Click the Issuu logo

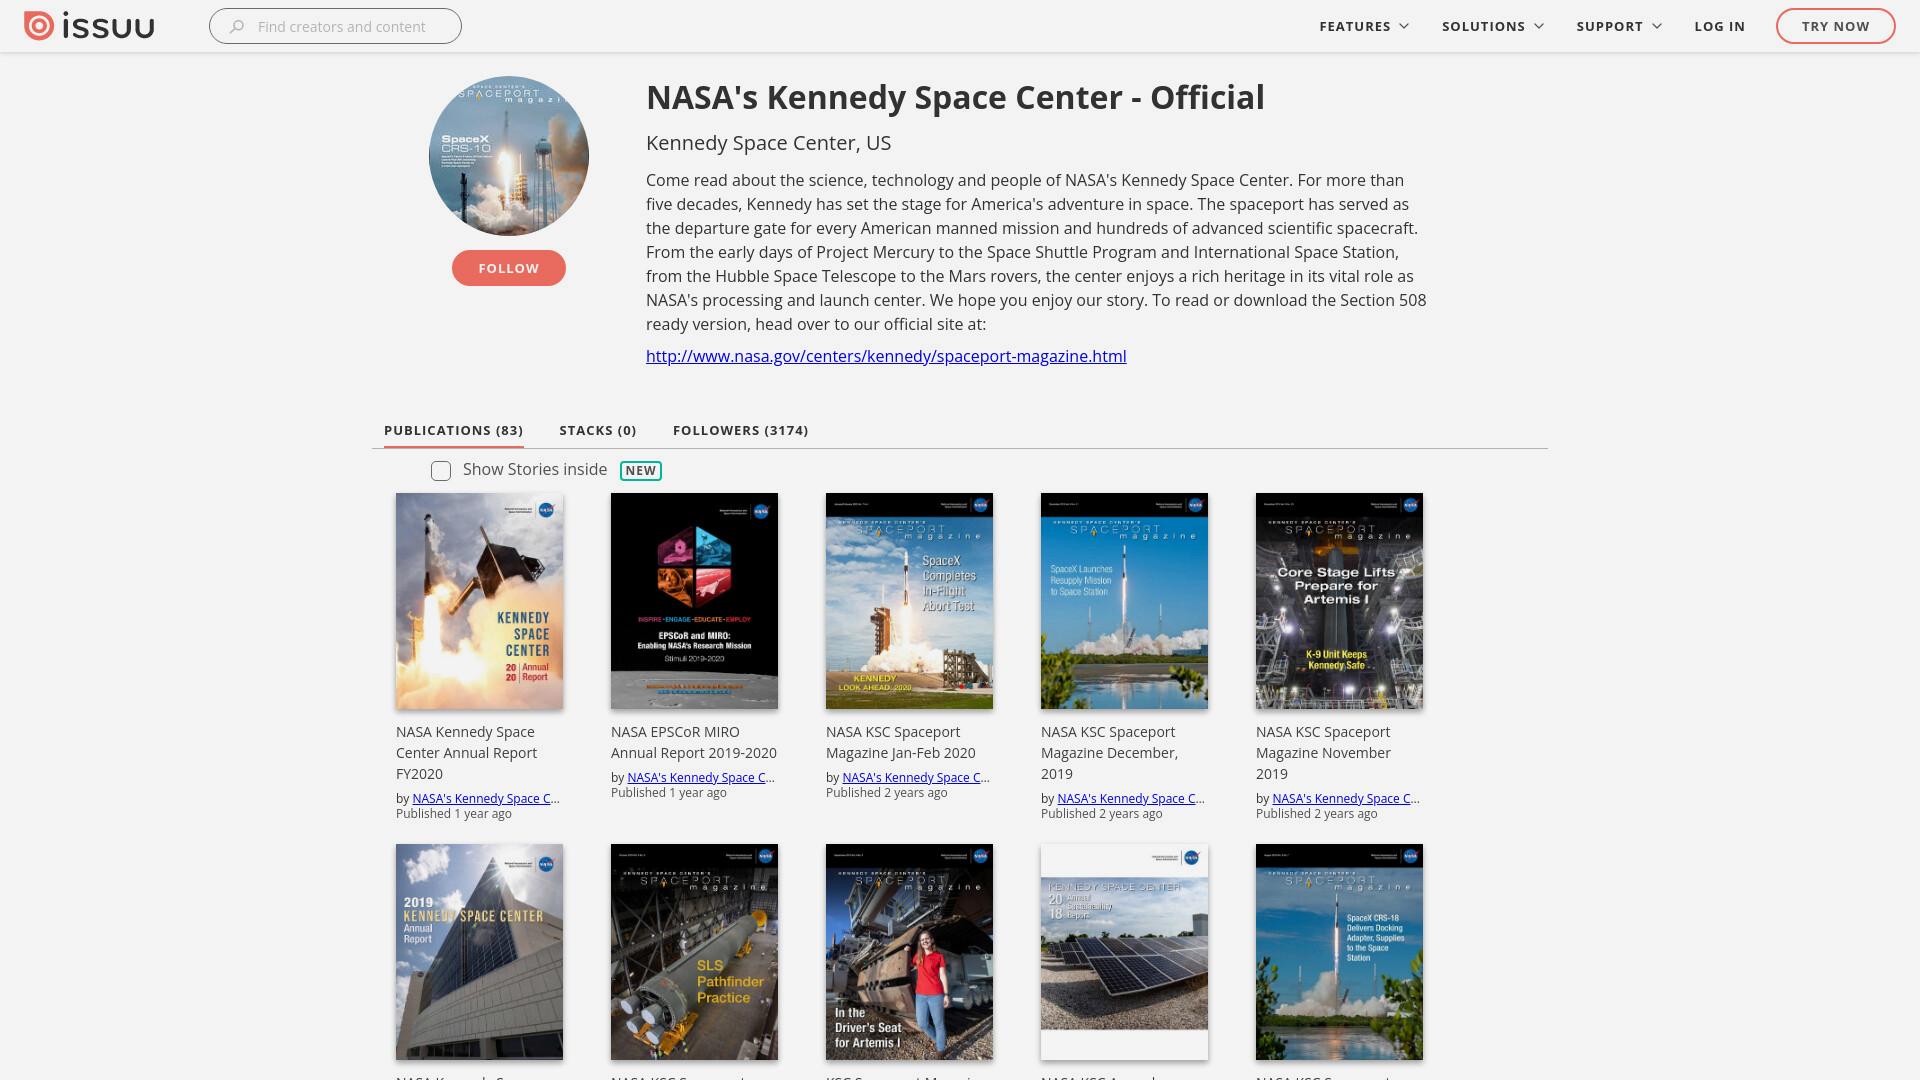tap(89, 26)
